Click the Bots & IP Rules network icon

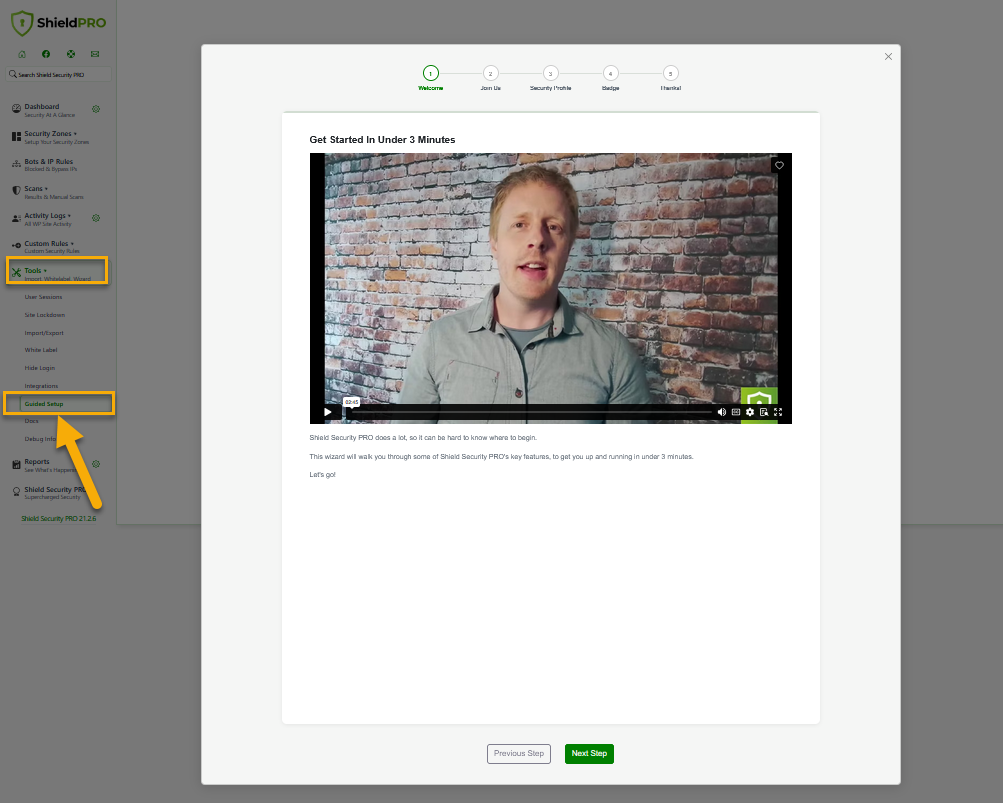17,164
